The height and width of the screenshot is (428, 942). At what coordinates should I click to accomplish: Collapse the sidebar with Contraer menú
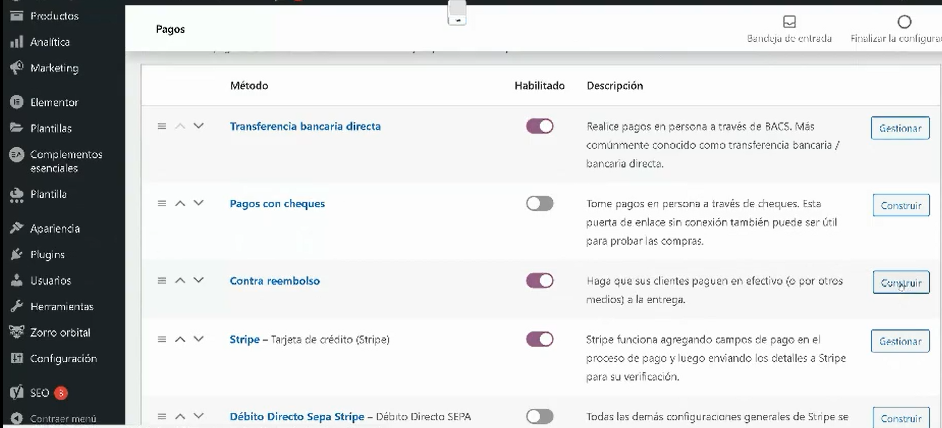62,419
